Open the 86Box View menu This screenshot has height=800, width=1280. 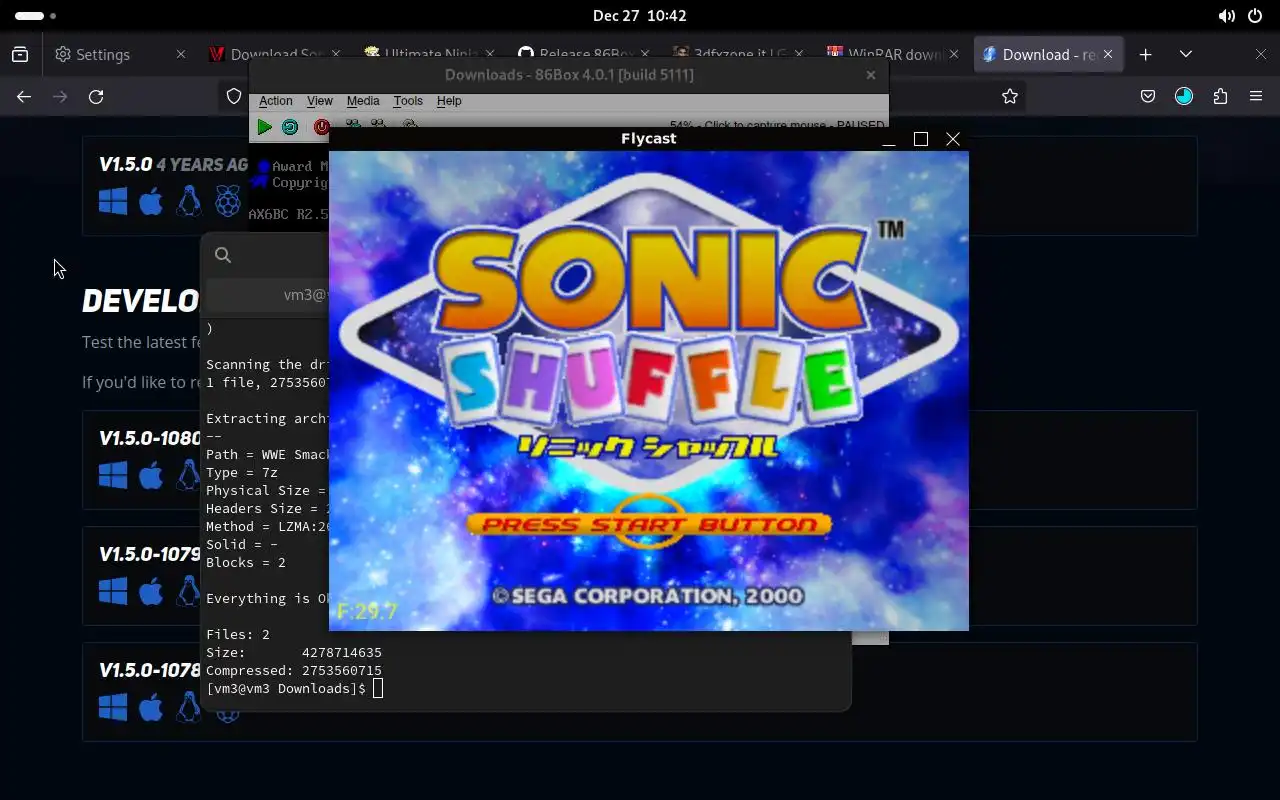tap(320, 101)
